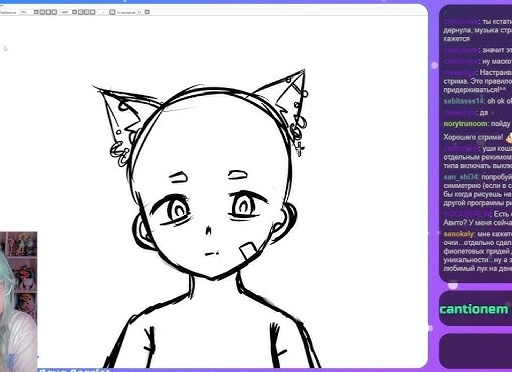Open the rotation angle dropdown arrow
512x372 pixels.
[x=74, y=12]
